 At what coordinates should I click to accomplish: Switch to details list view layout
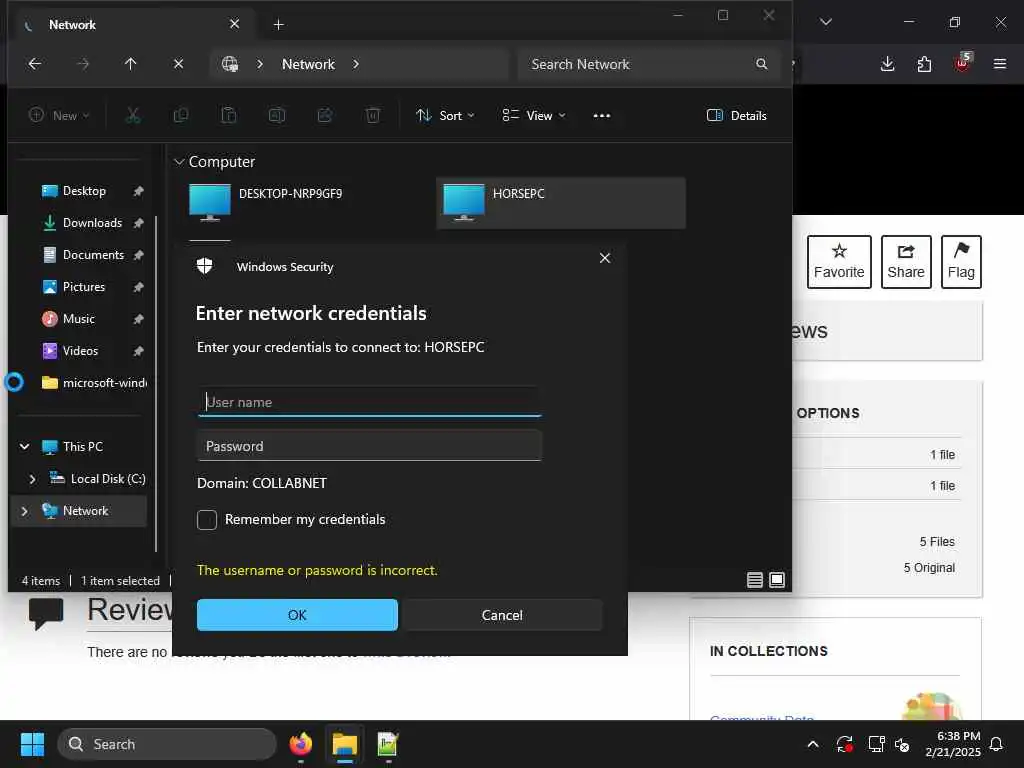755,580
